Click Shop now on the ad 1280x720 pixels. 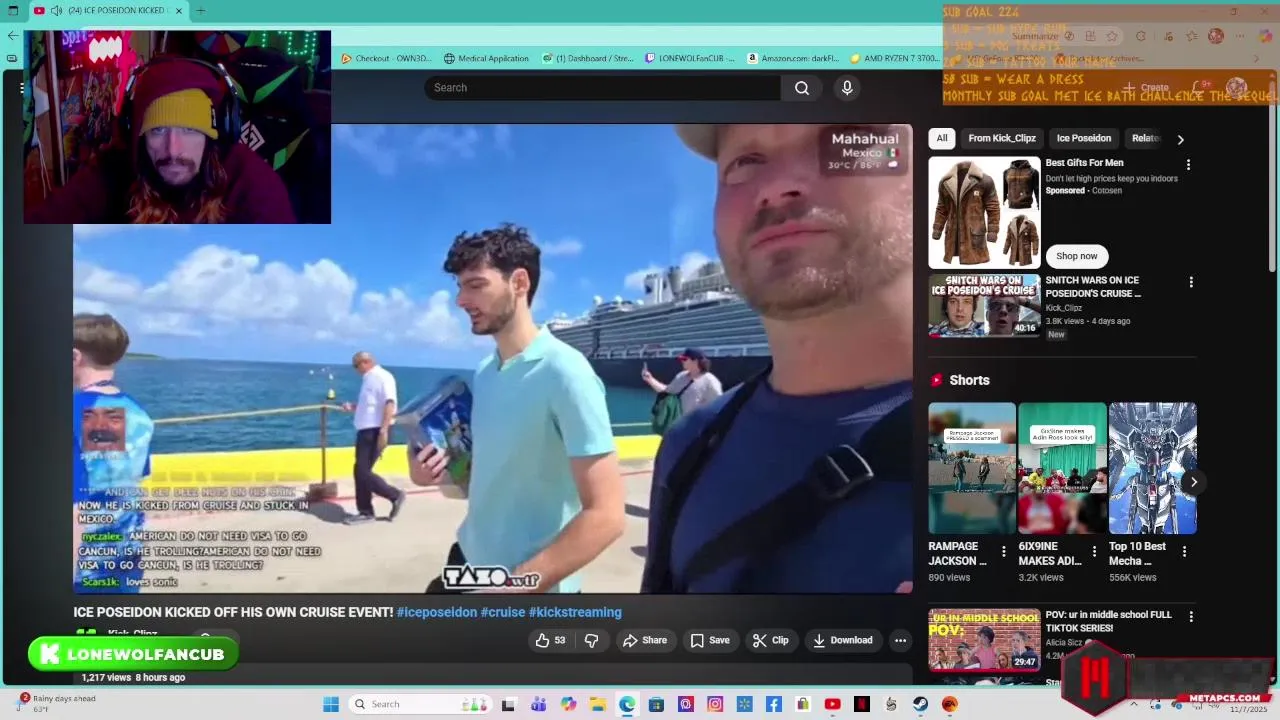(x=1077, y=256)
